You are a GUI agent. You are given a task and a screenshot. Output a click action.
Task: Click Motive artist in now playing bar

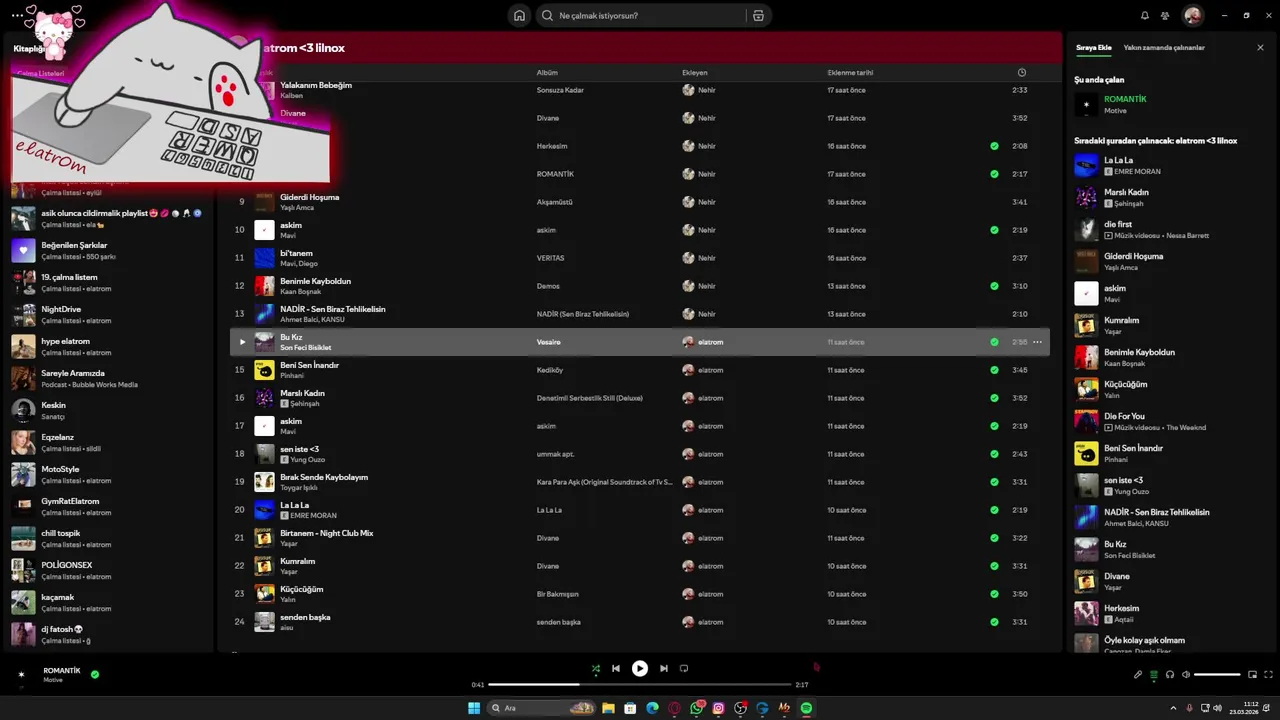click(x=53, y=680)
